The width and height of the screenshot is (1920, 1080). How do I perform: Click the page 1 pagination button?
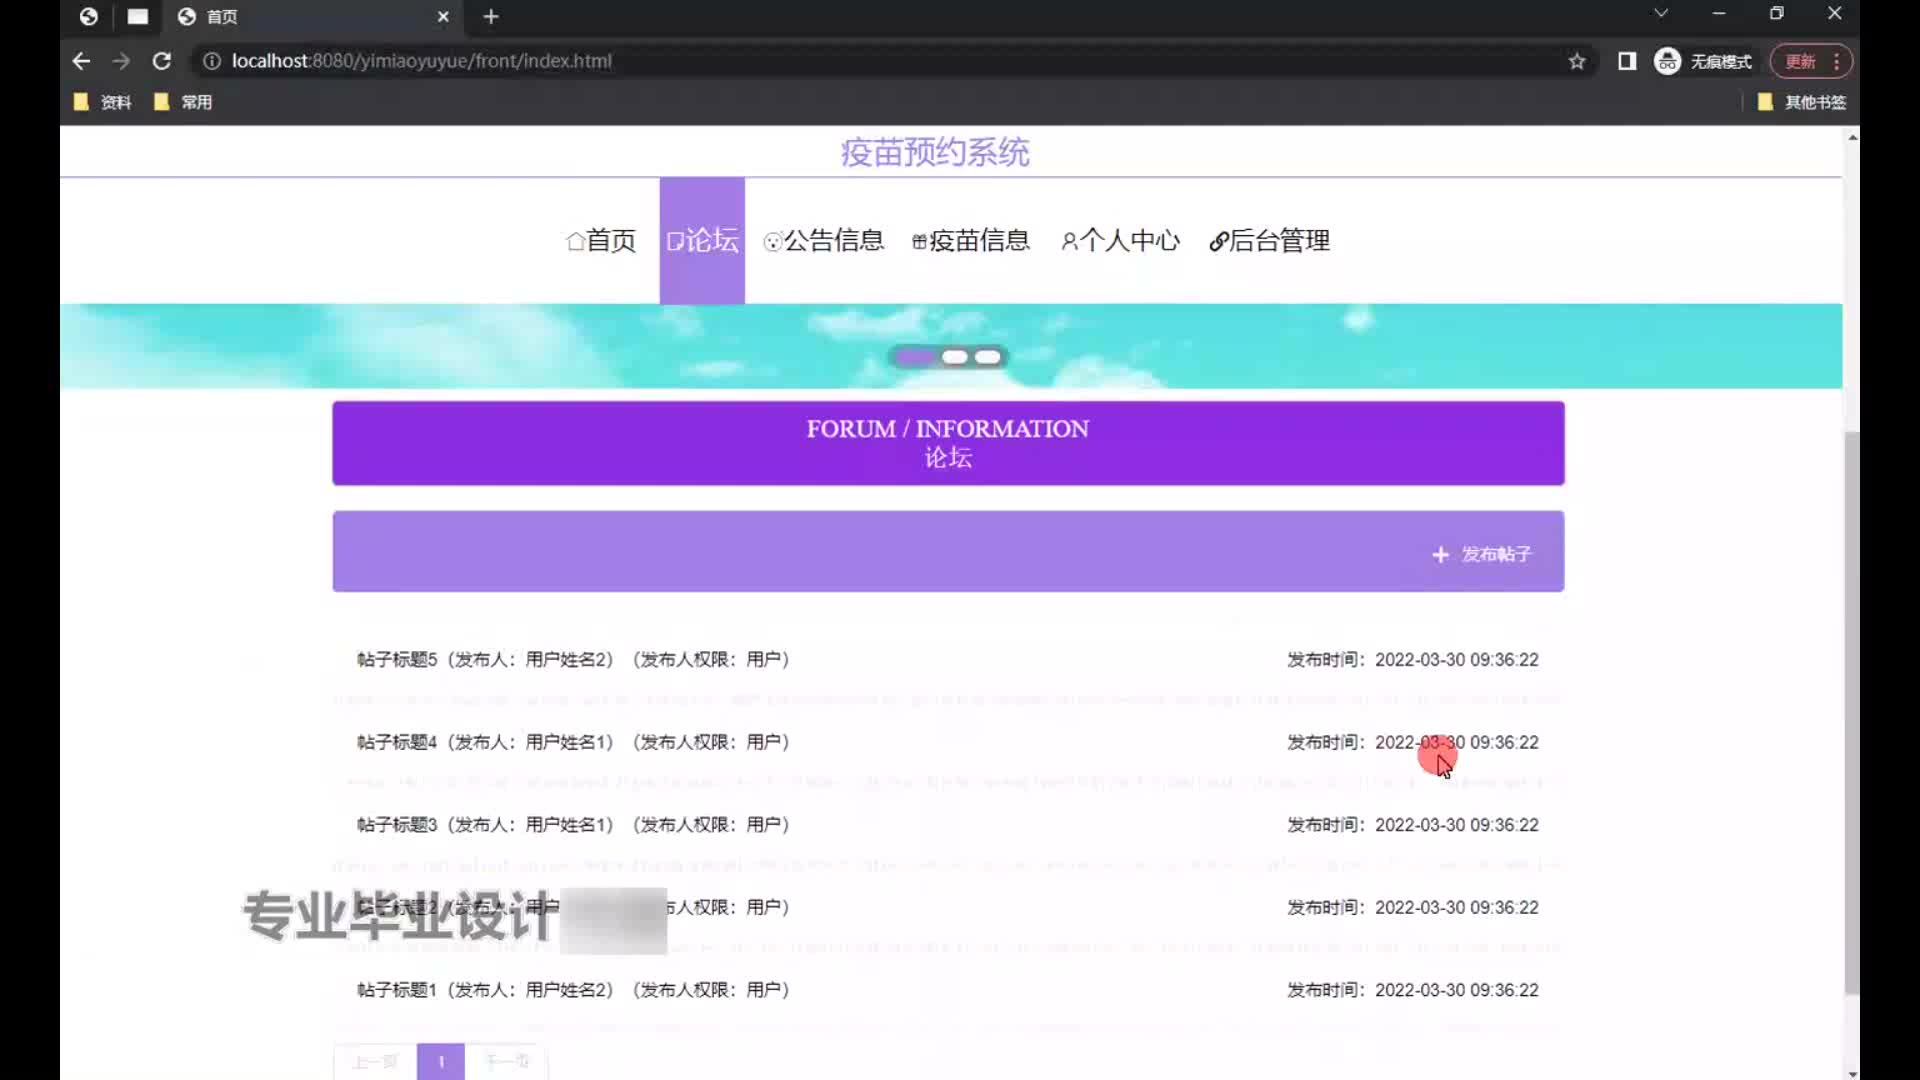click(441, 1061)
